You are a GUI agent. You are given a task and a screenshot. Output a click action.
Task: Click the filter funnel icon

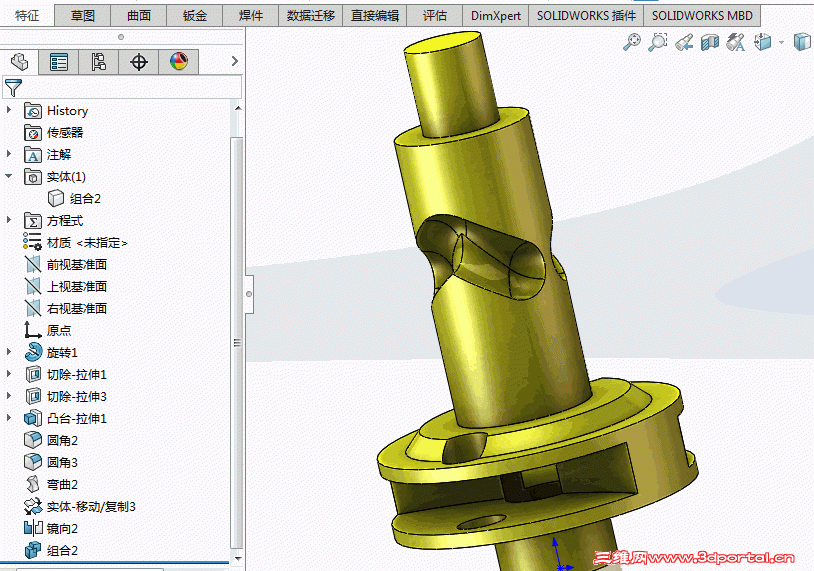13,87
